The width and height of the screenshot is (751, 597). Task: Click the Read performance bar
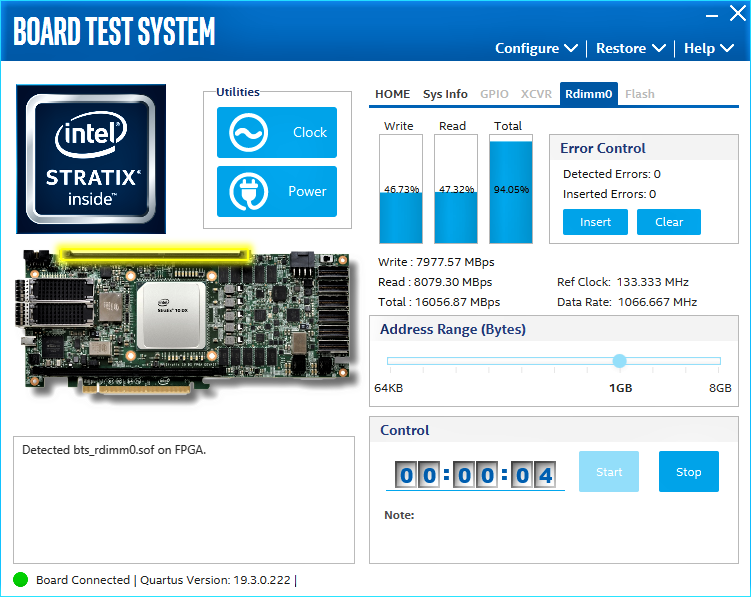[456, 189]
